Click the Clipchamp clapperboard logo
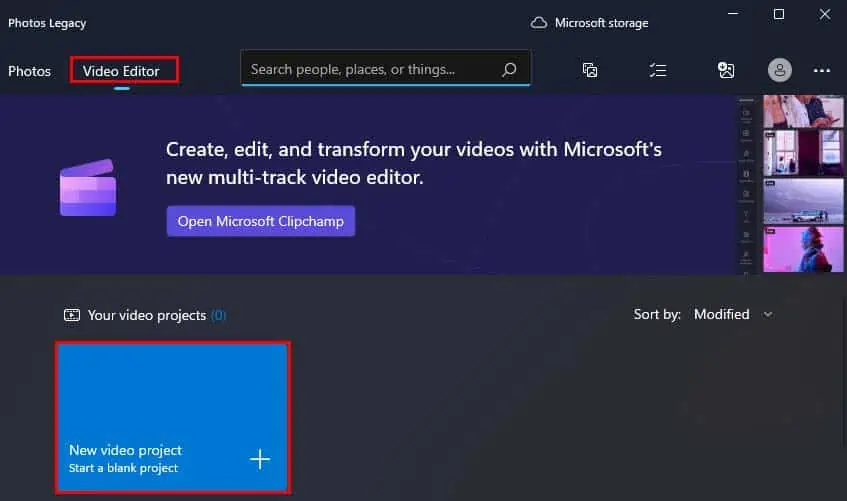 tap(88, 188)
